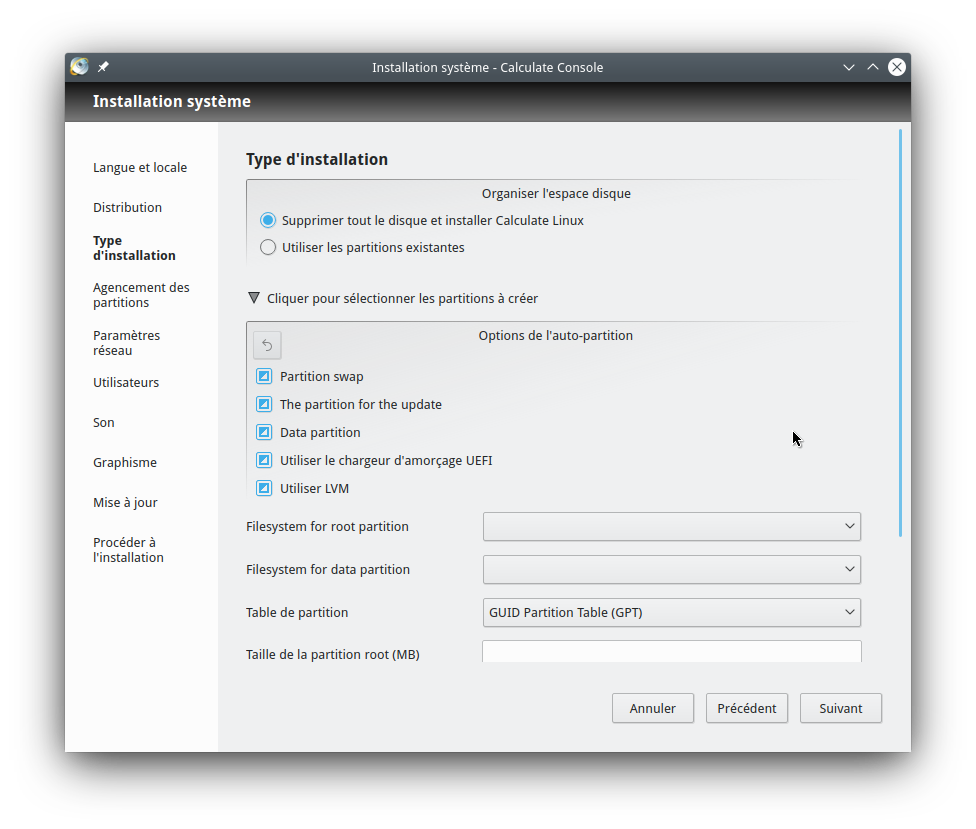Open 'Paramètres réseau' step in sidebar
Screen dimensions: 976x829
(x=126, y=343)
